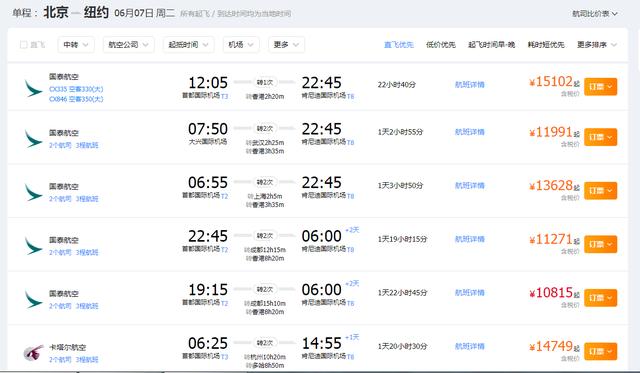This screenshot has height=373, width=640.
Task: Click the ¥11991 price
Action: point(551,132)
